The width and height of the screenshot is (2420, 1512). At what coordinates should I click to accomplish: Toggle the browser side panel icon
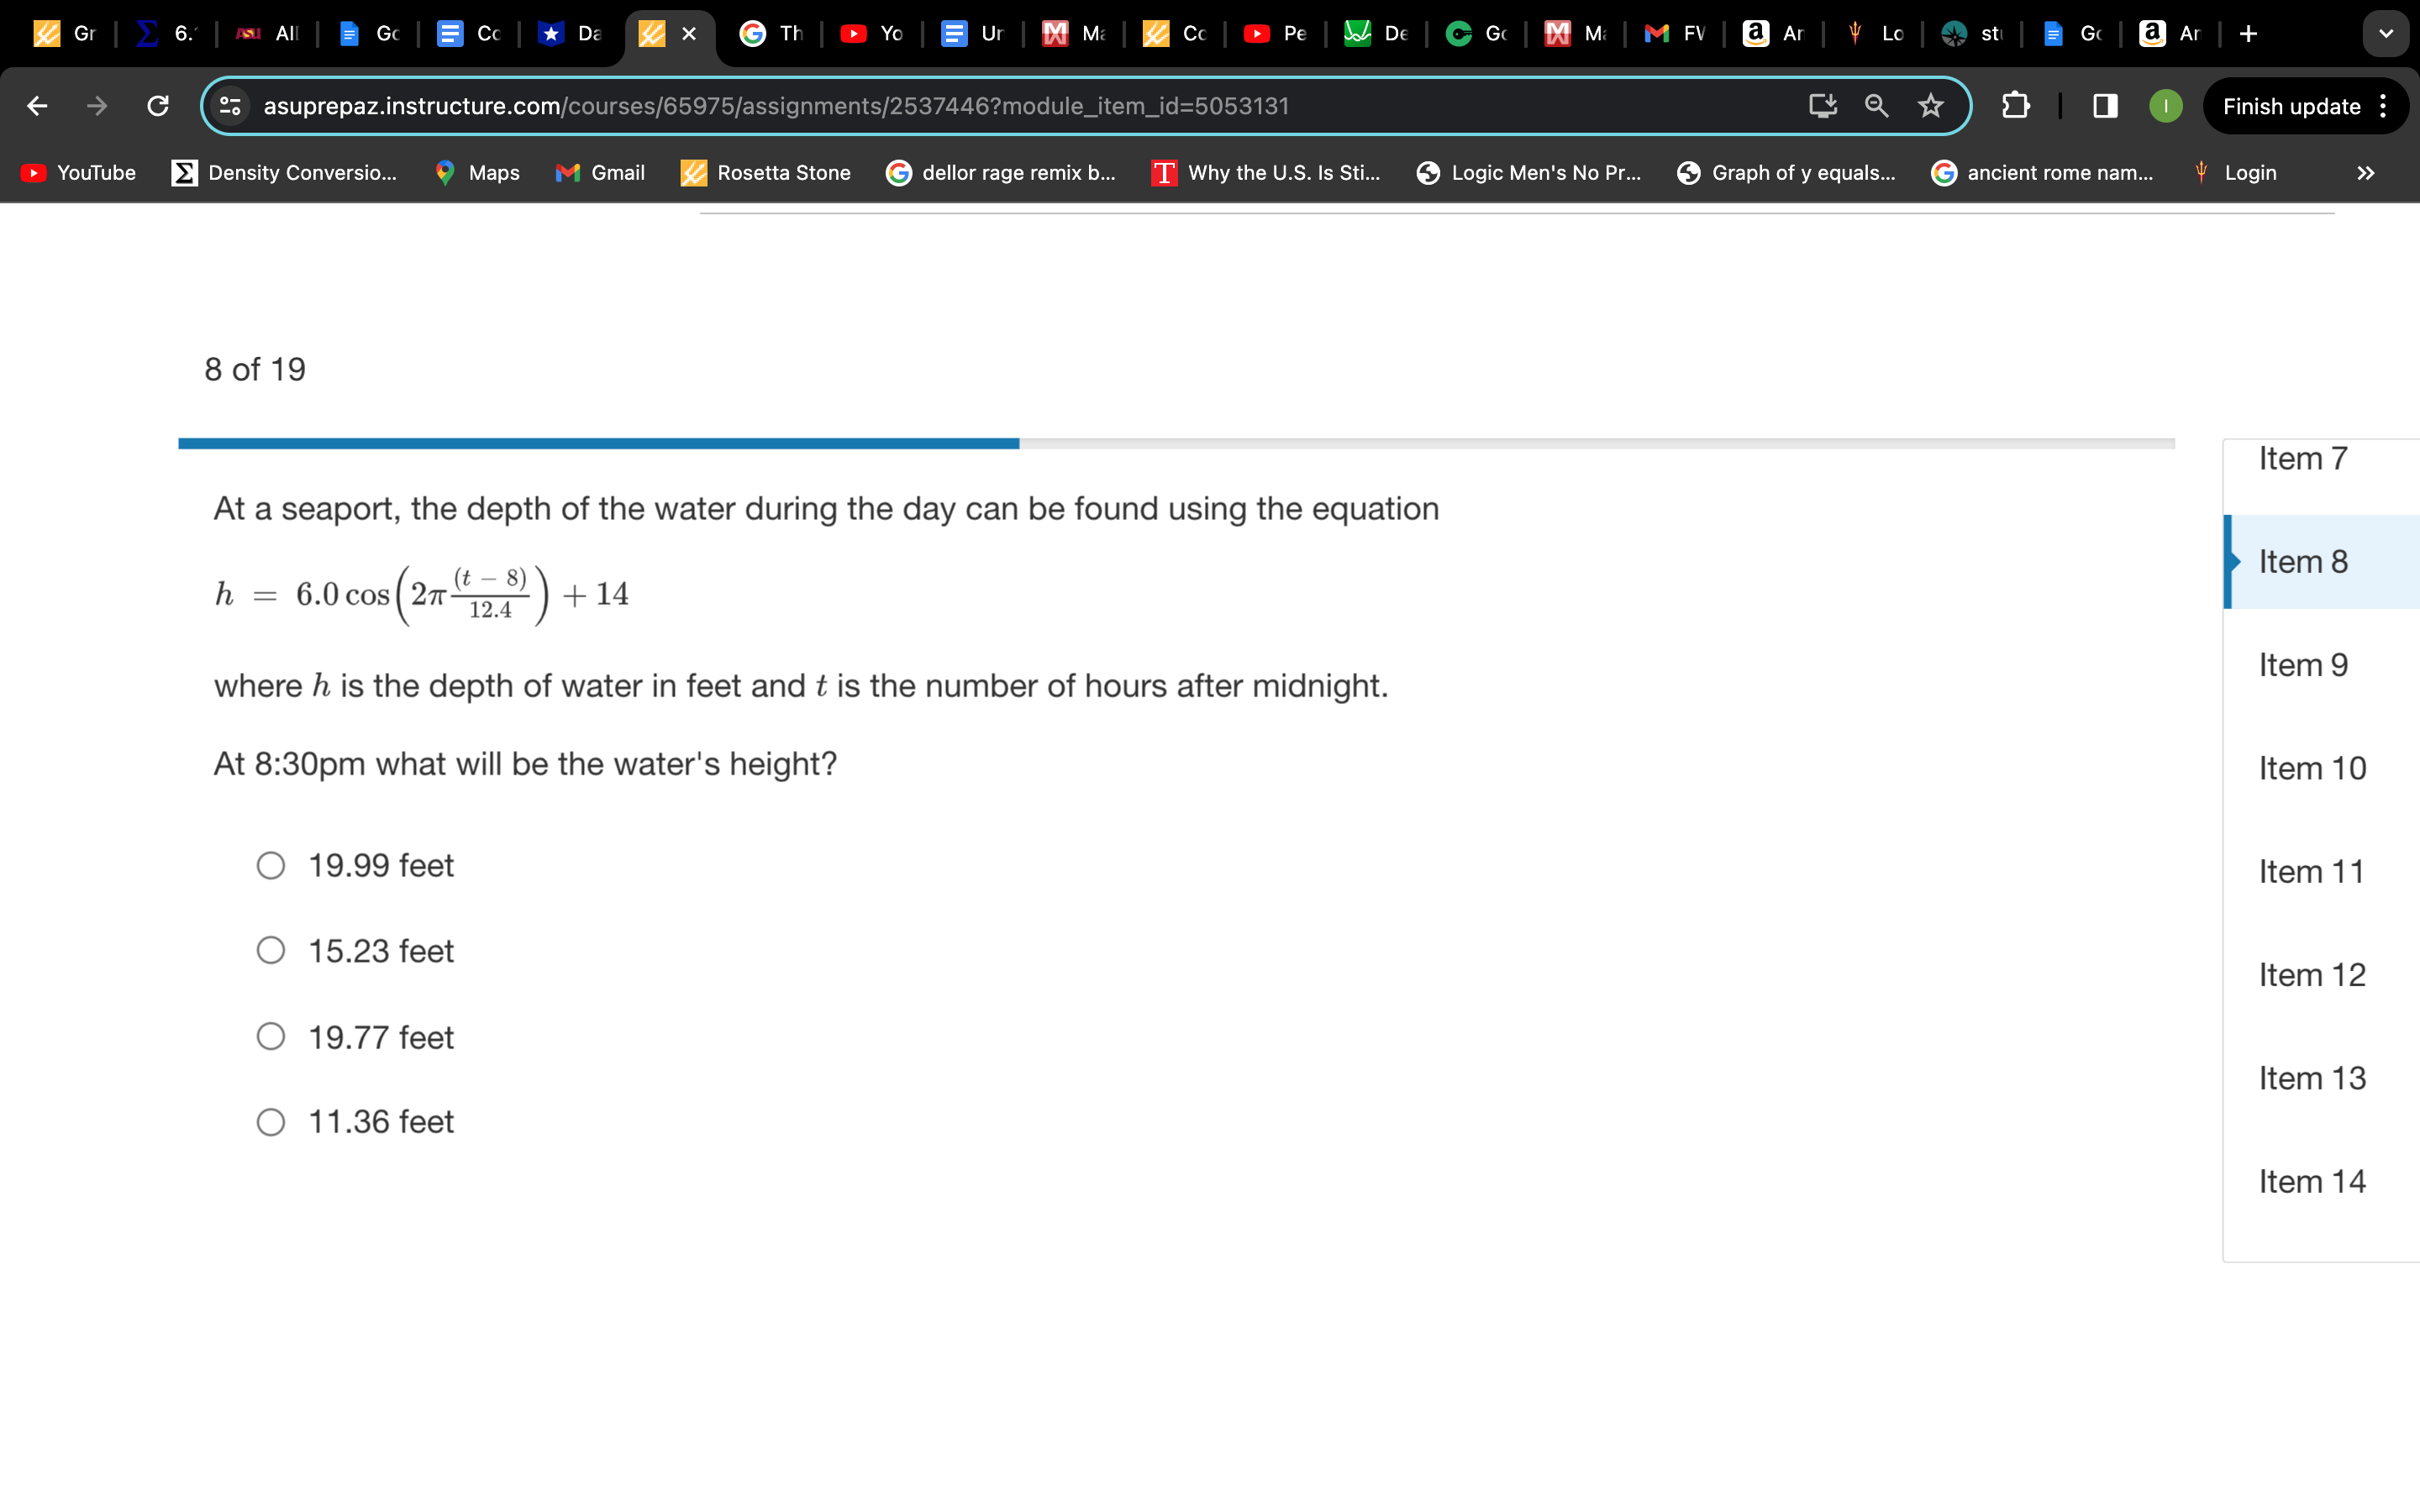click(2104, 106)
